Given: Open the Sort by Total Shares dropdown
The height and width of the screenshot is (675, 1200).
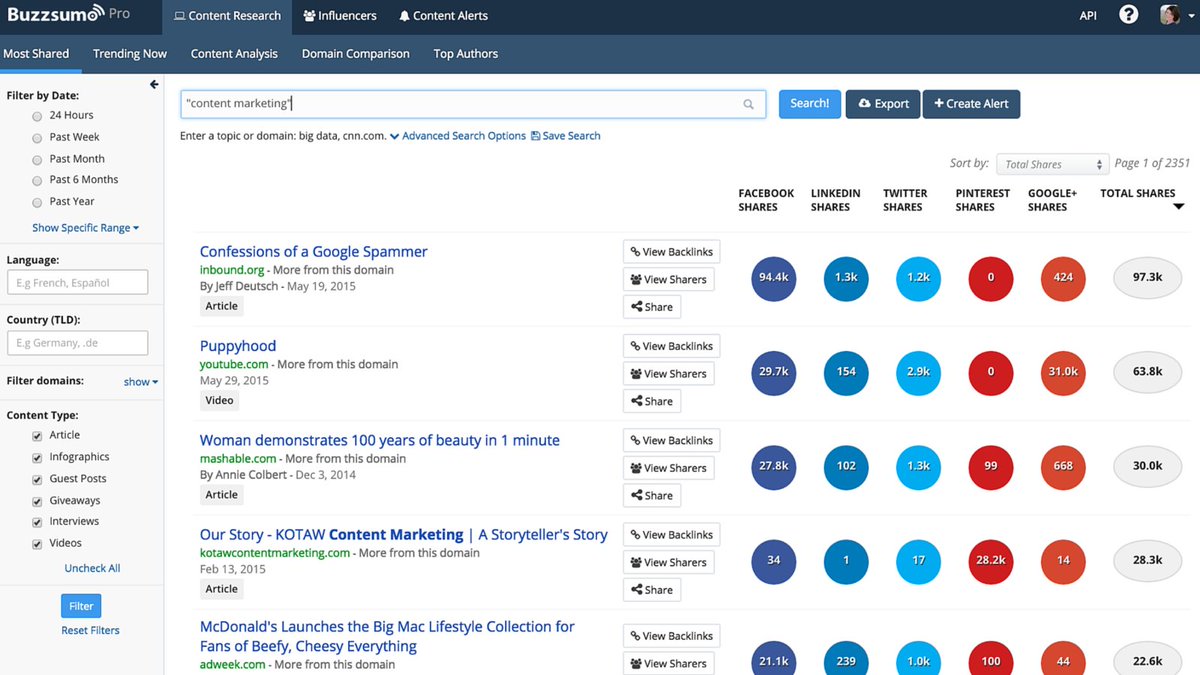Looking at the screenshot, I should (x=1052, y=163).
